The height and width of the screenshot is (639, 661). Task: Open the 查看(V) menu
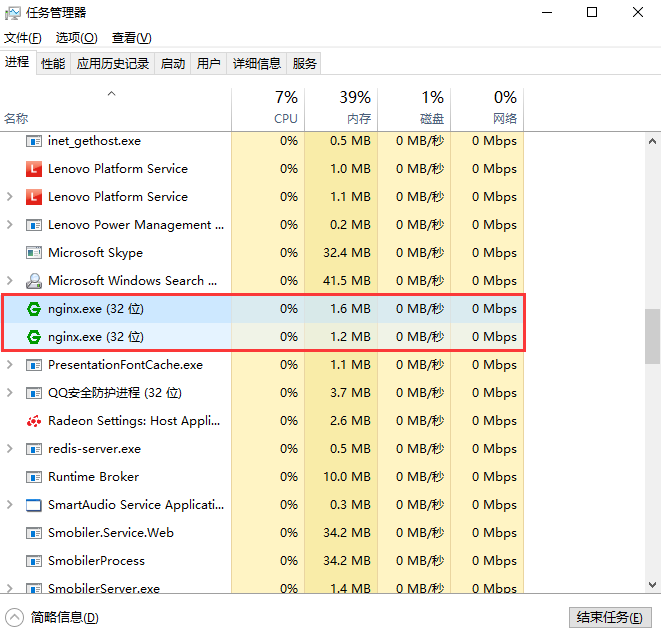[x=131, y=38]
